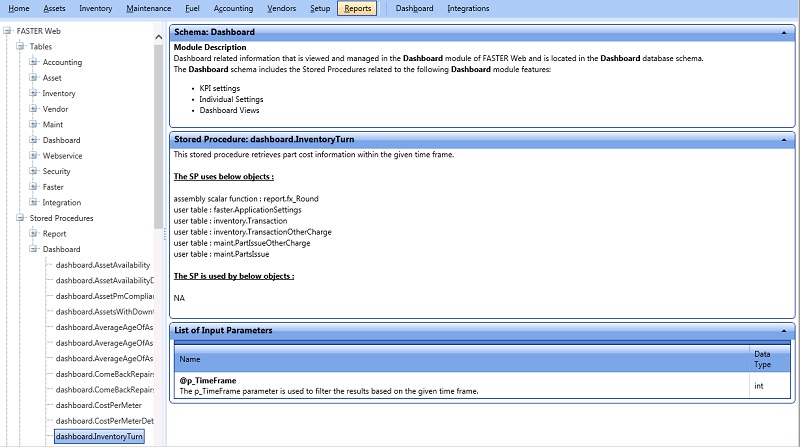Image resolution: width=800 pixels, height=447 pixels.
Task: Open the Setup menu
Action: click(x=320, y=8)
